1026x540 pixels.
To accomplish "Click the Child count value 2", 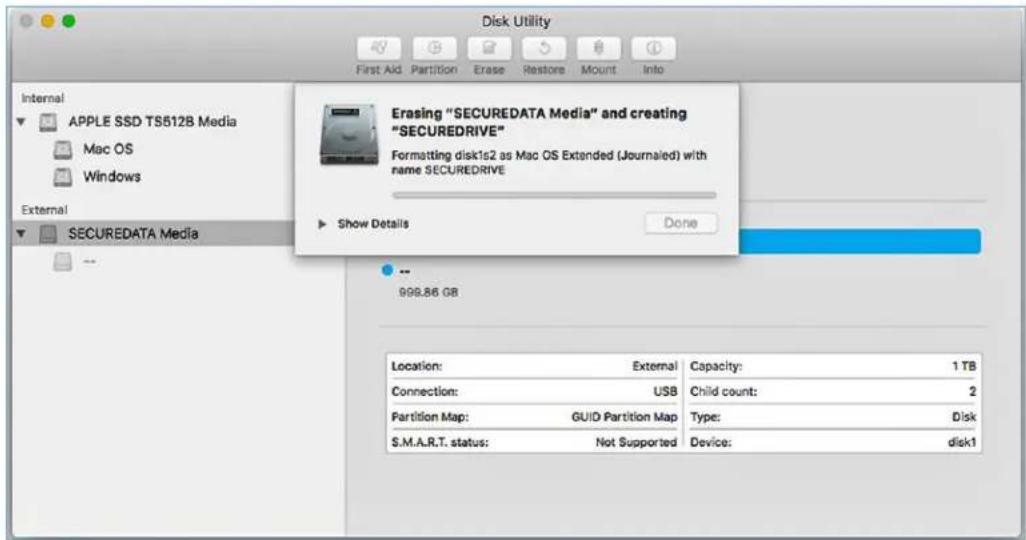I will (972, 391).
